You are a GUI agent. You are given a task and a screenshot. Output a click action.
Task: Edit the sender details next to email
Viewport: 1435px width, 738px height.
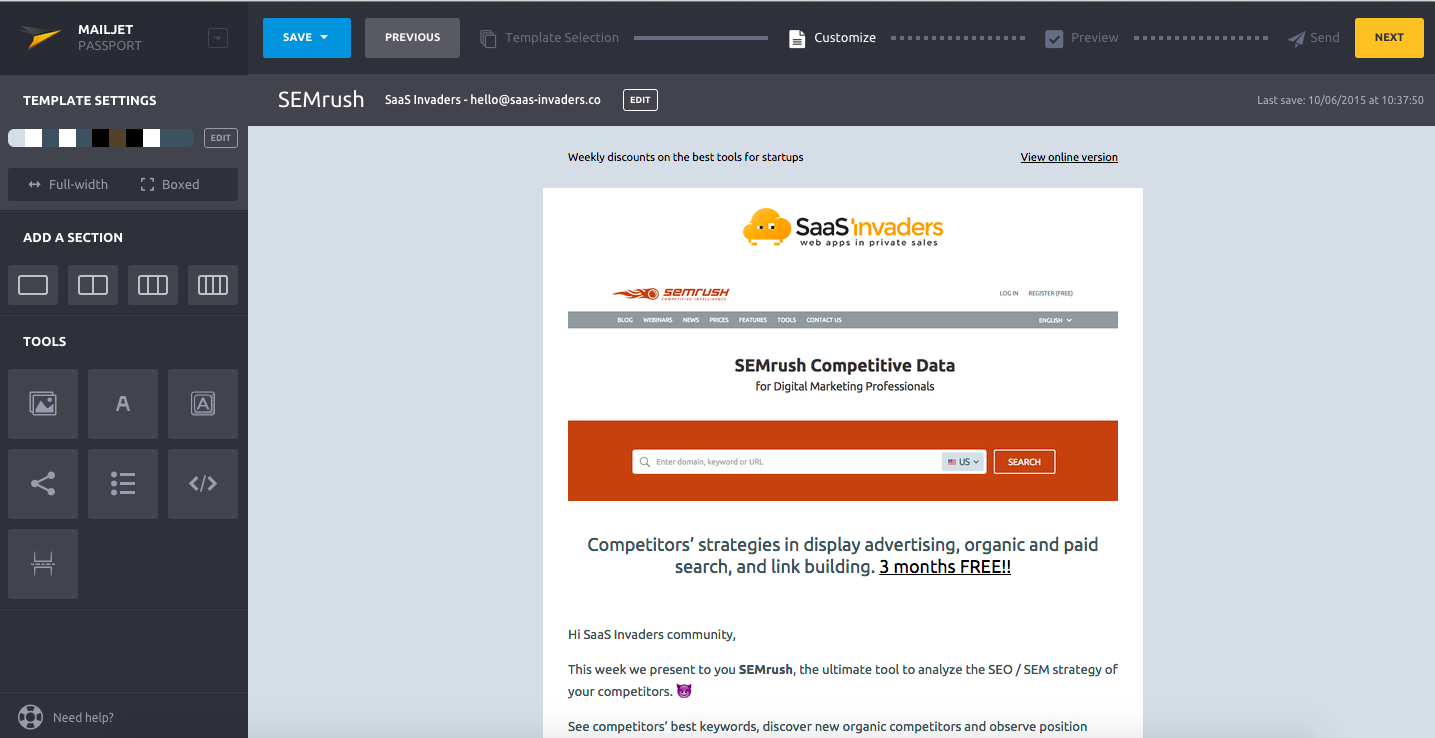(x=640, y=100)
